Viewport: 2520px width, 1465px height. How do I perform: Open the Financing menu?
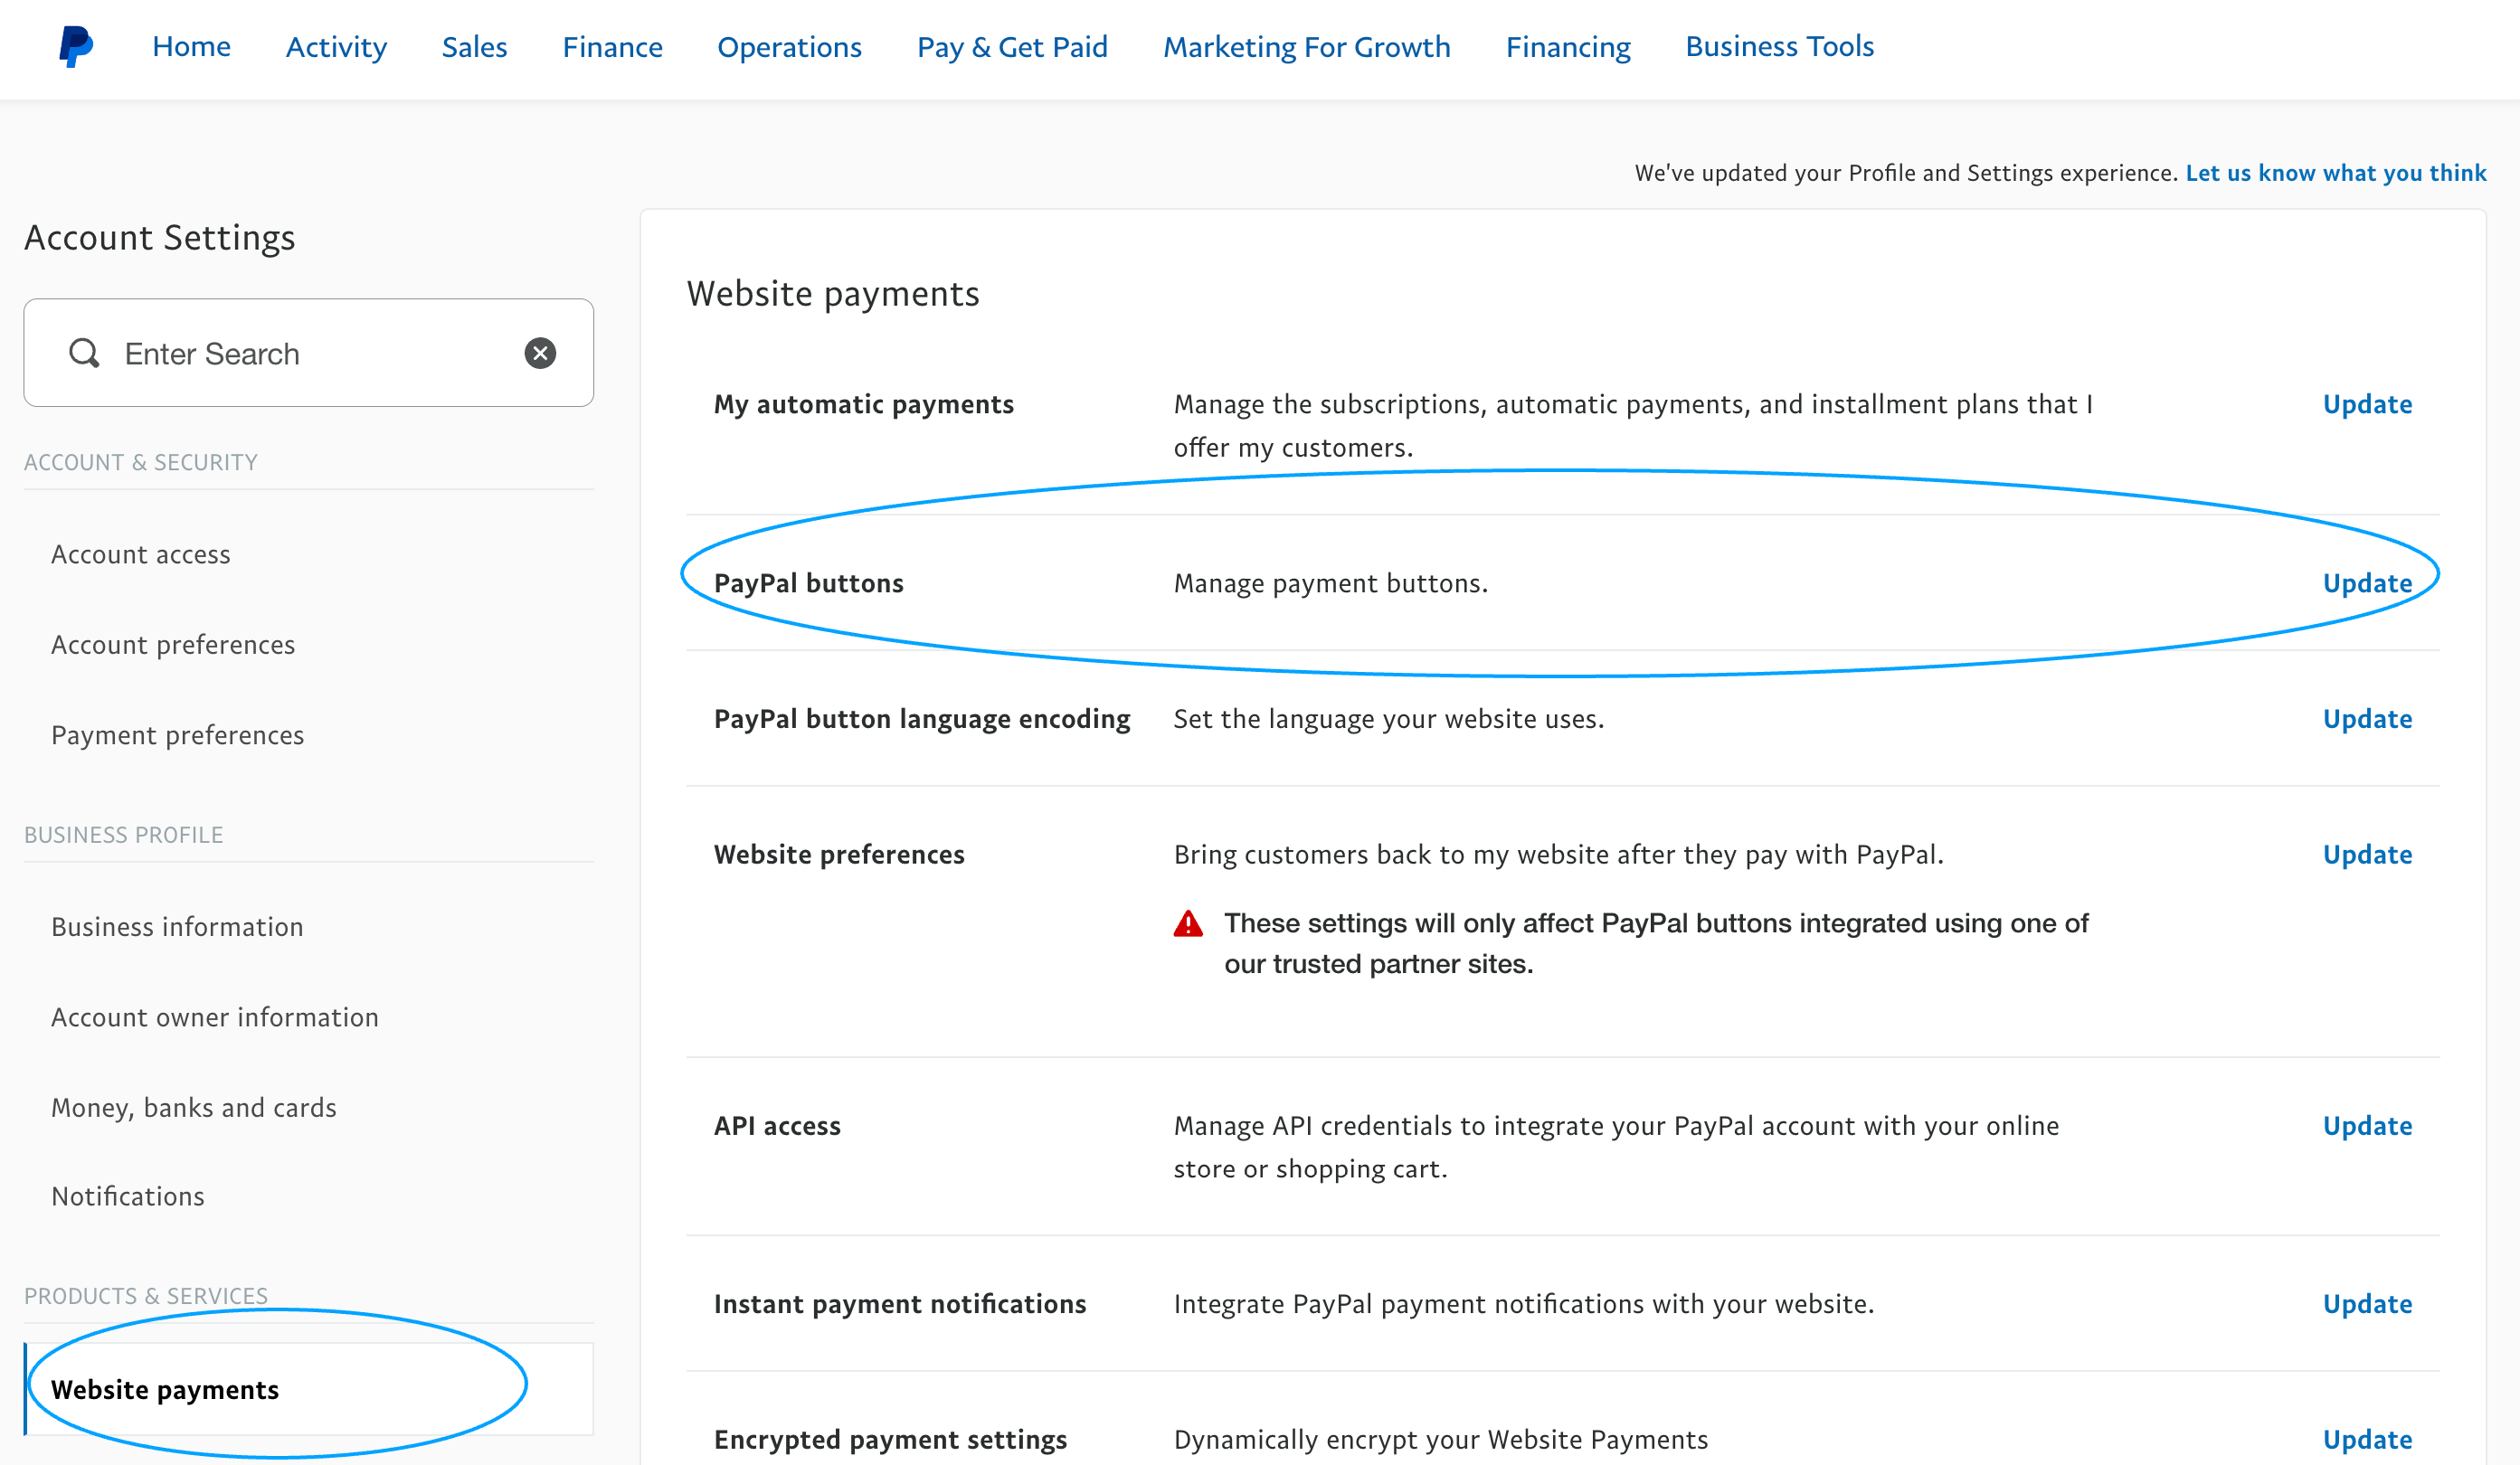[x=1568, y=47]
